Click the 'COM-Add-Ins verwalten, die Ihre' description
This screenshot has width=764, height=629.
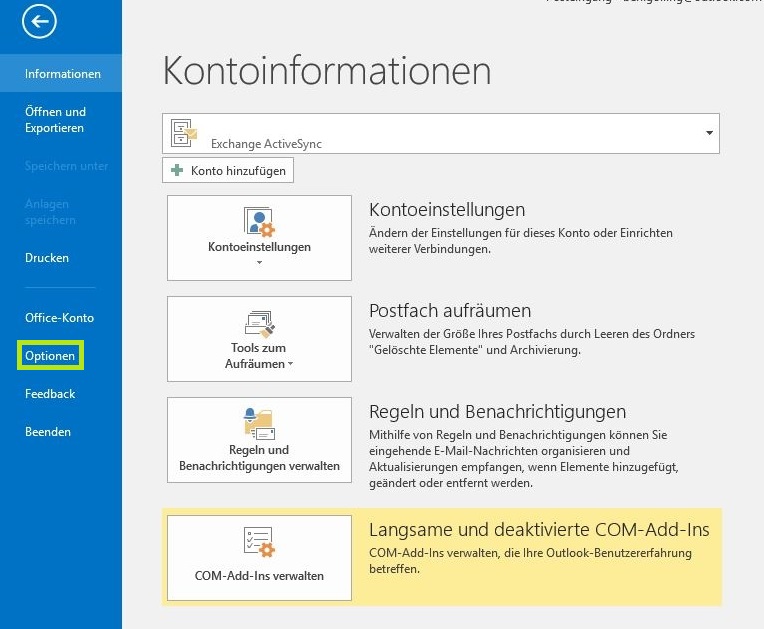tap(530, 561)
